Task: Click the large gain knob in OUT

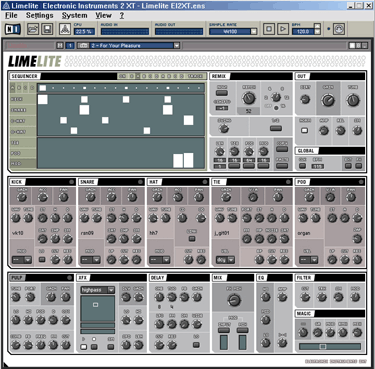Action: coord(328,100)
